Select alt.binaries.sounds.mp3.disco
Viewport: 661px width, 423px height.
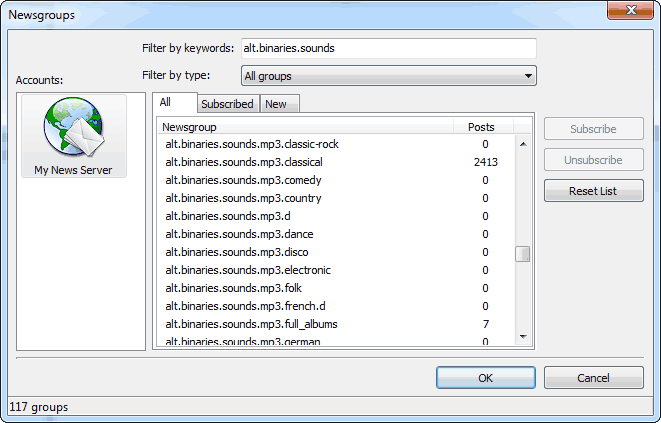click(x=336, y=252)
